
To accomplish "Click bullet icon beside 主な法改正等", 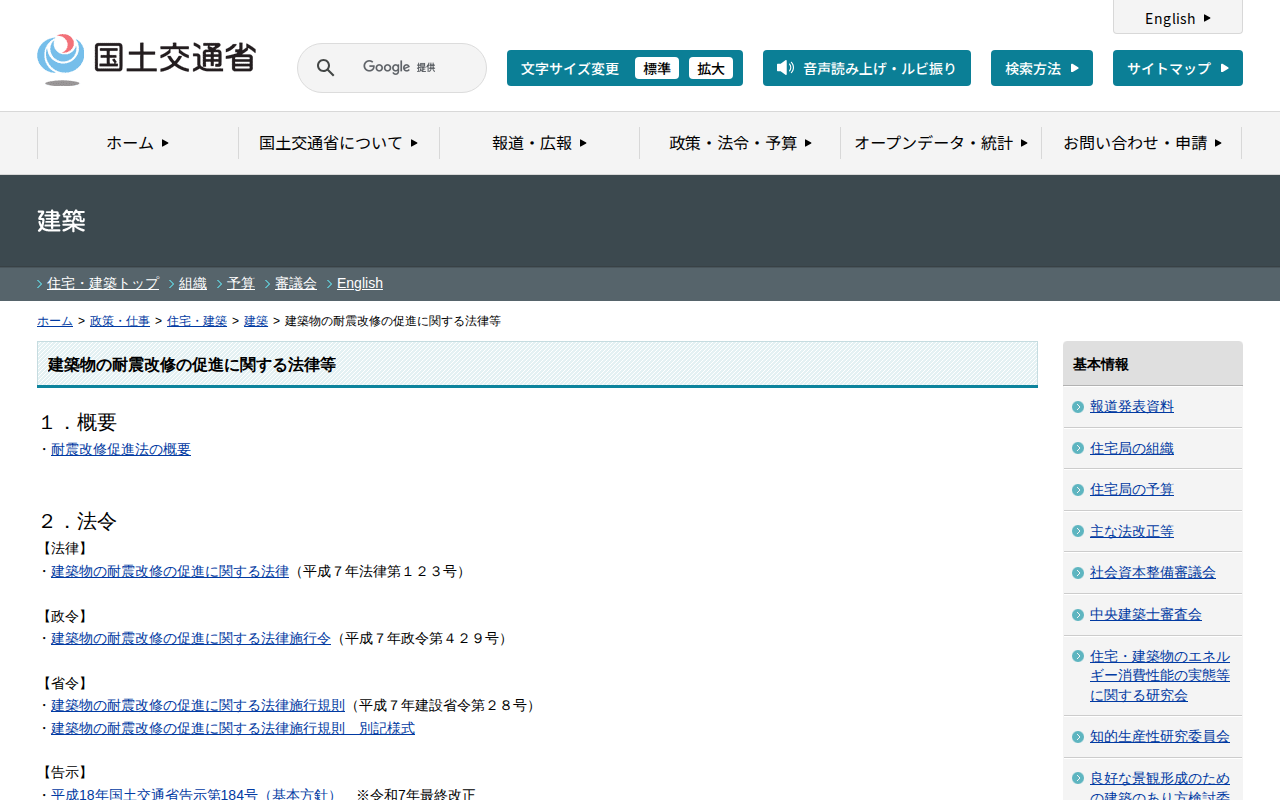I will tap(1077, 532).
